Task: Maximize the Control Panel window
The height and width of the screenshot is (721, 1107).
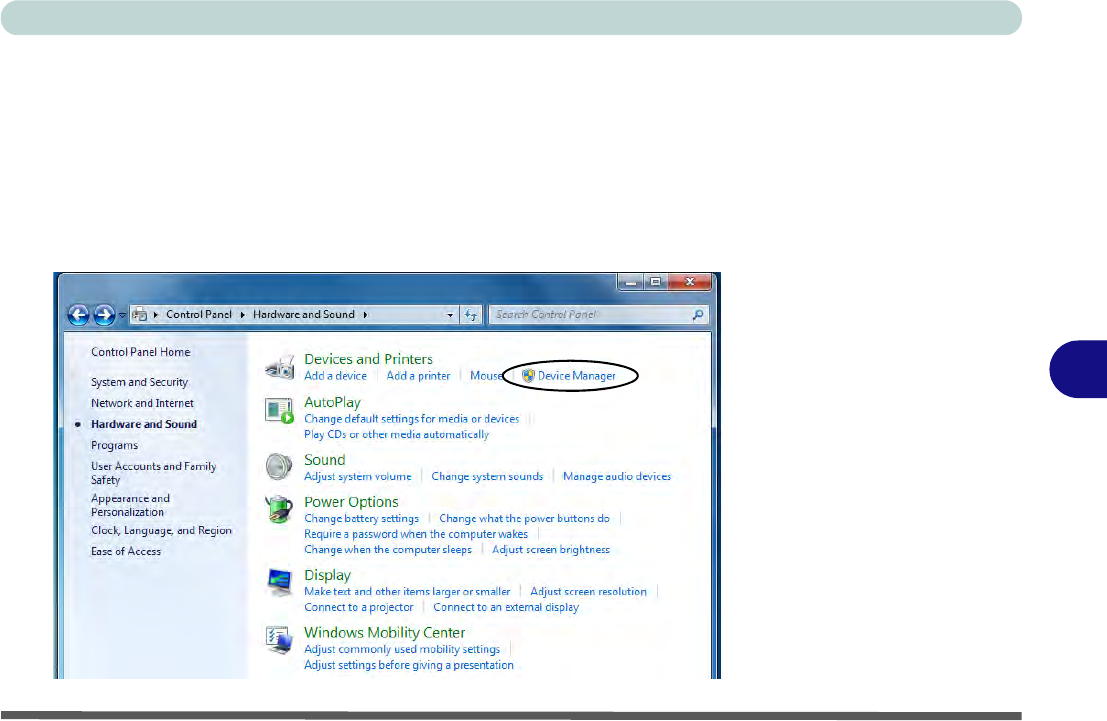Action: coord(655,282)
